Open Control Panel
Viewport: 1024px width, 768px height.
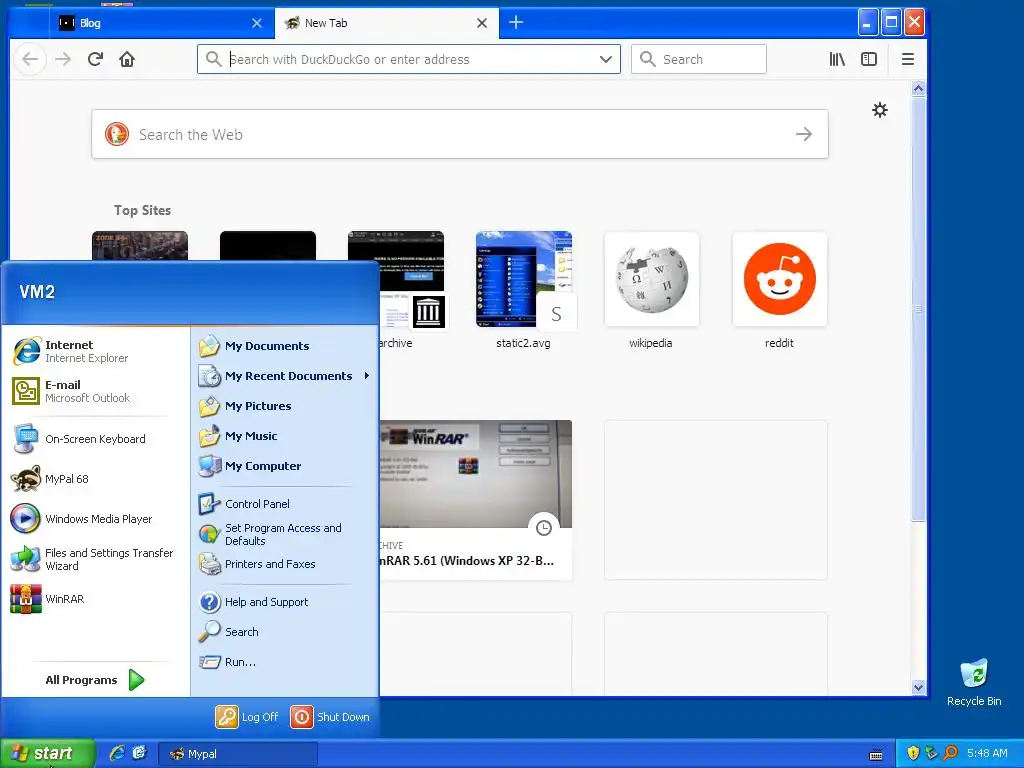[x=285, y=504]
